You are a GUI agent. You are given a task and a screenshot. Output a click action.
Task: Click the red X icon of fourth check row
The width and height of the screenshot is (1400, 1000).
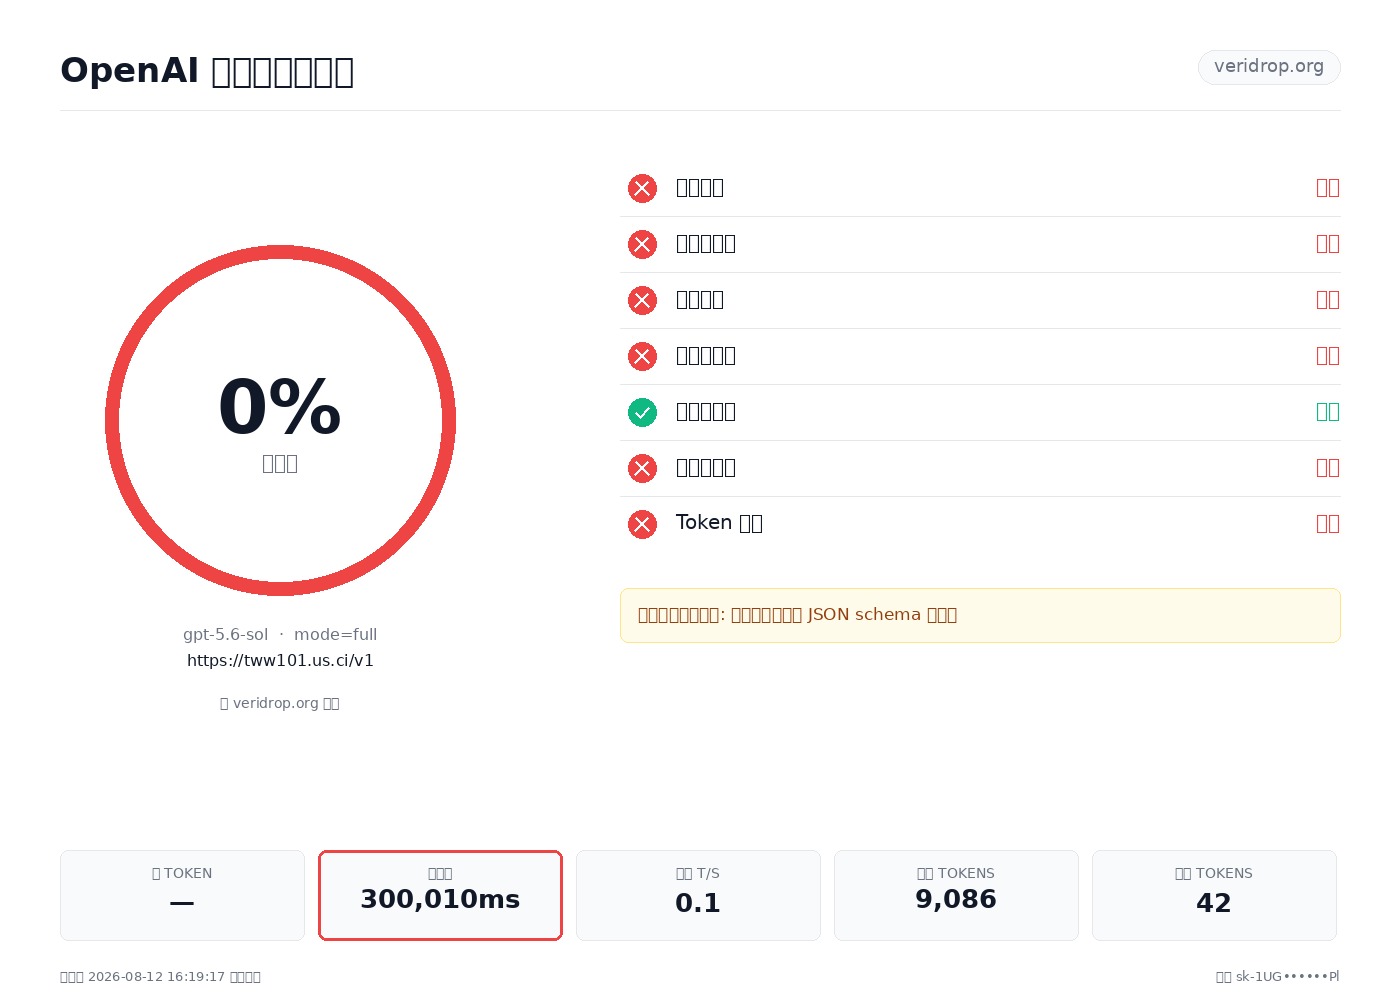[642, 356]
